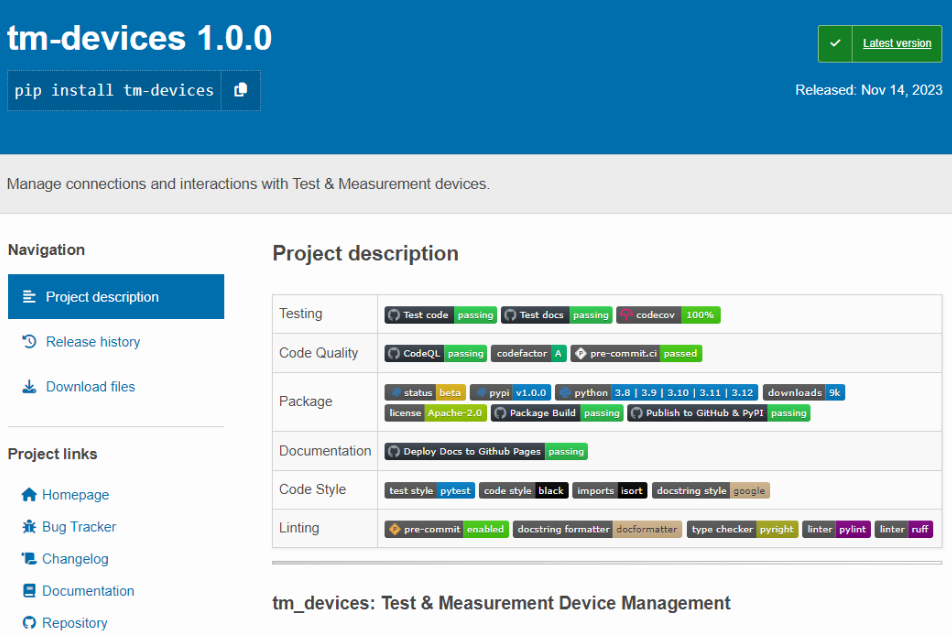The width and height of the screenshot is (952, 640).
Task: Open the Documentation project link
Action: pos(88,591)
